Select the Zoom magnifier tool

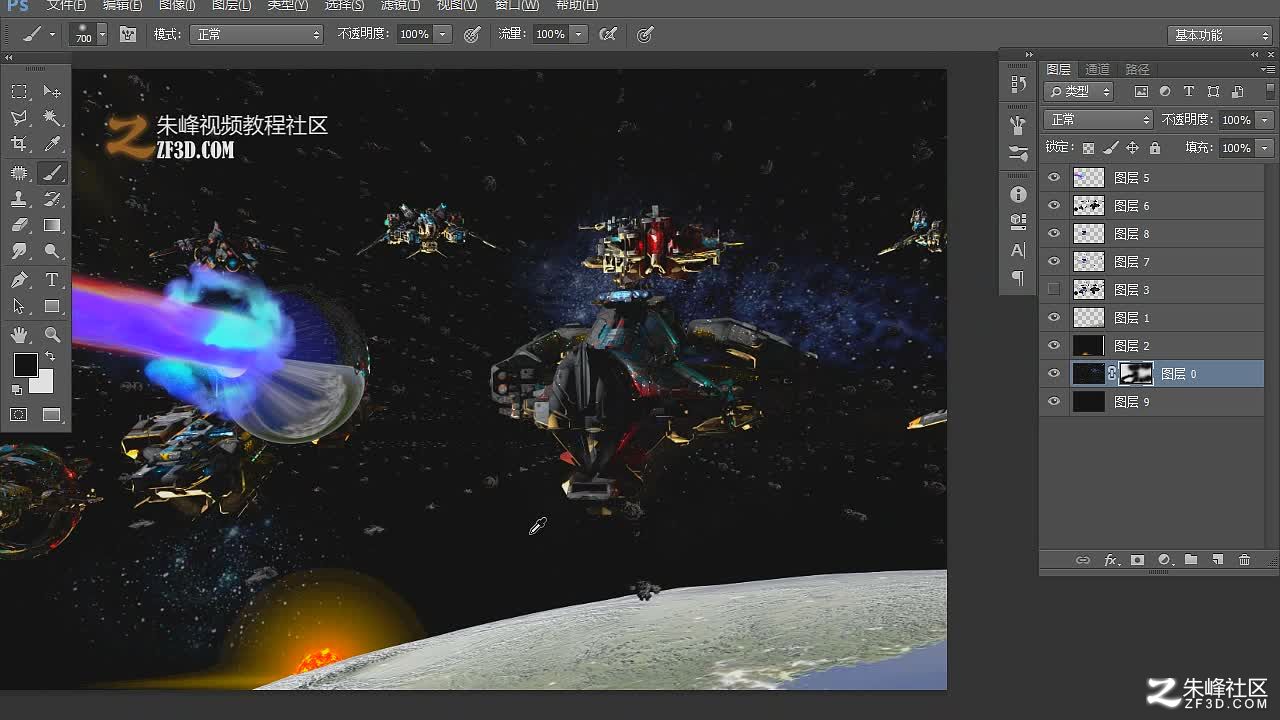point(52,335)
